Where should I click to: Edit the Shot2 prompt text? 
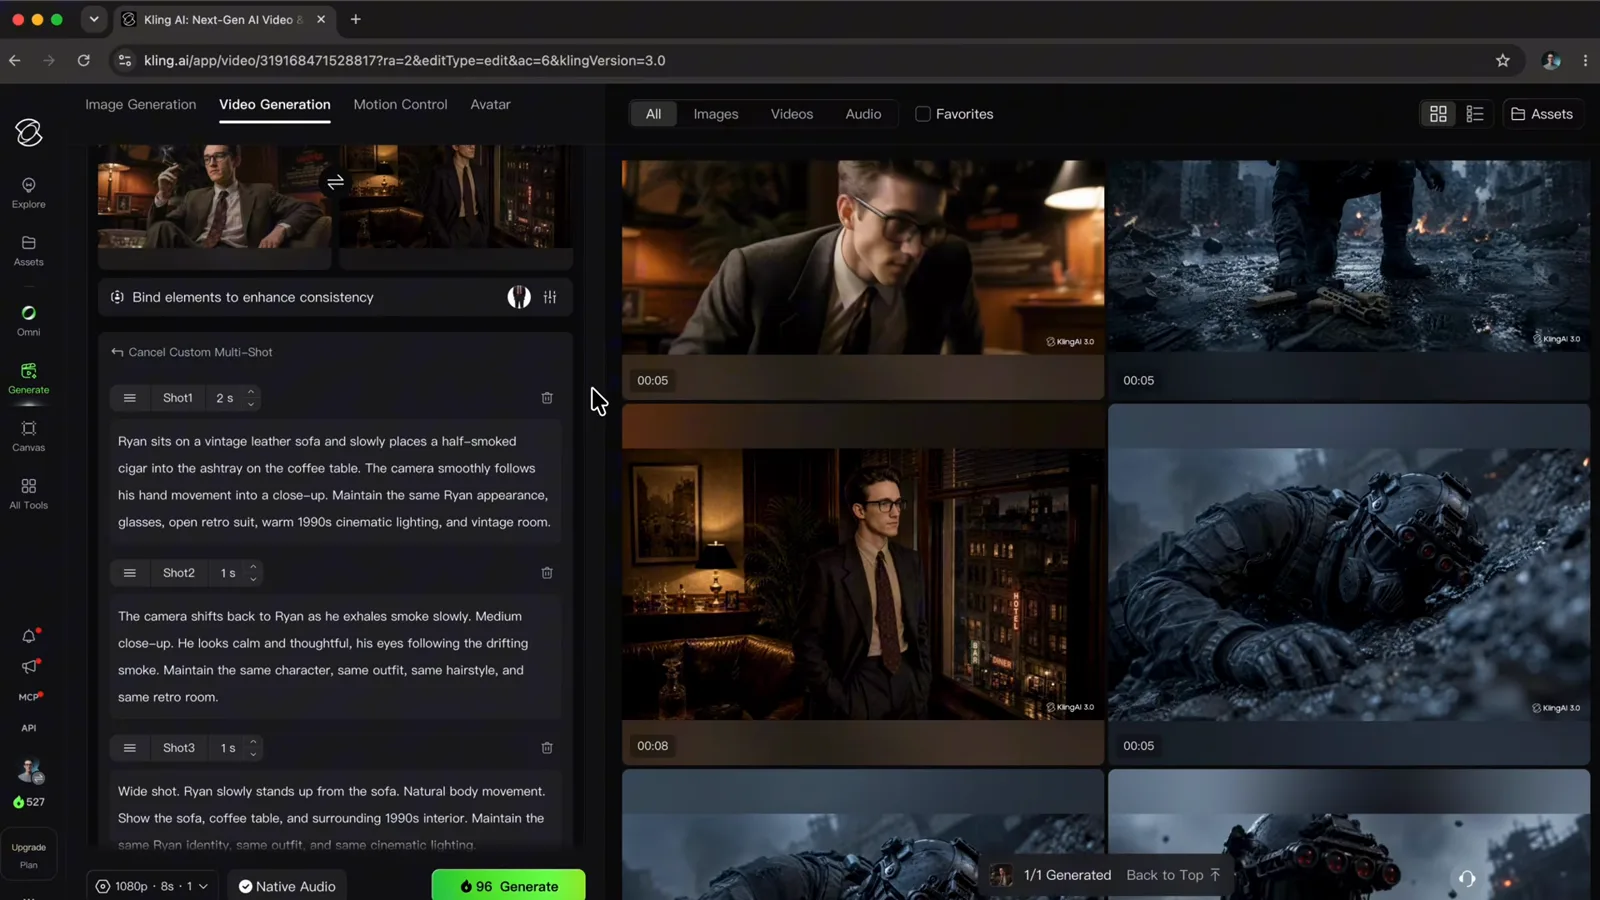335,657
